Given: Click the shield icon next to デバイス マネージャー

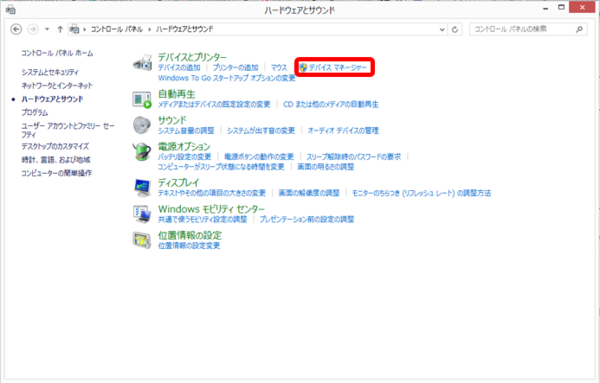Looking at the screenshot, I should click(x=303, y=68).
